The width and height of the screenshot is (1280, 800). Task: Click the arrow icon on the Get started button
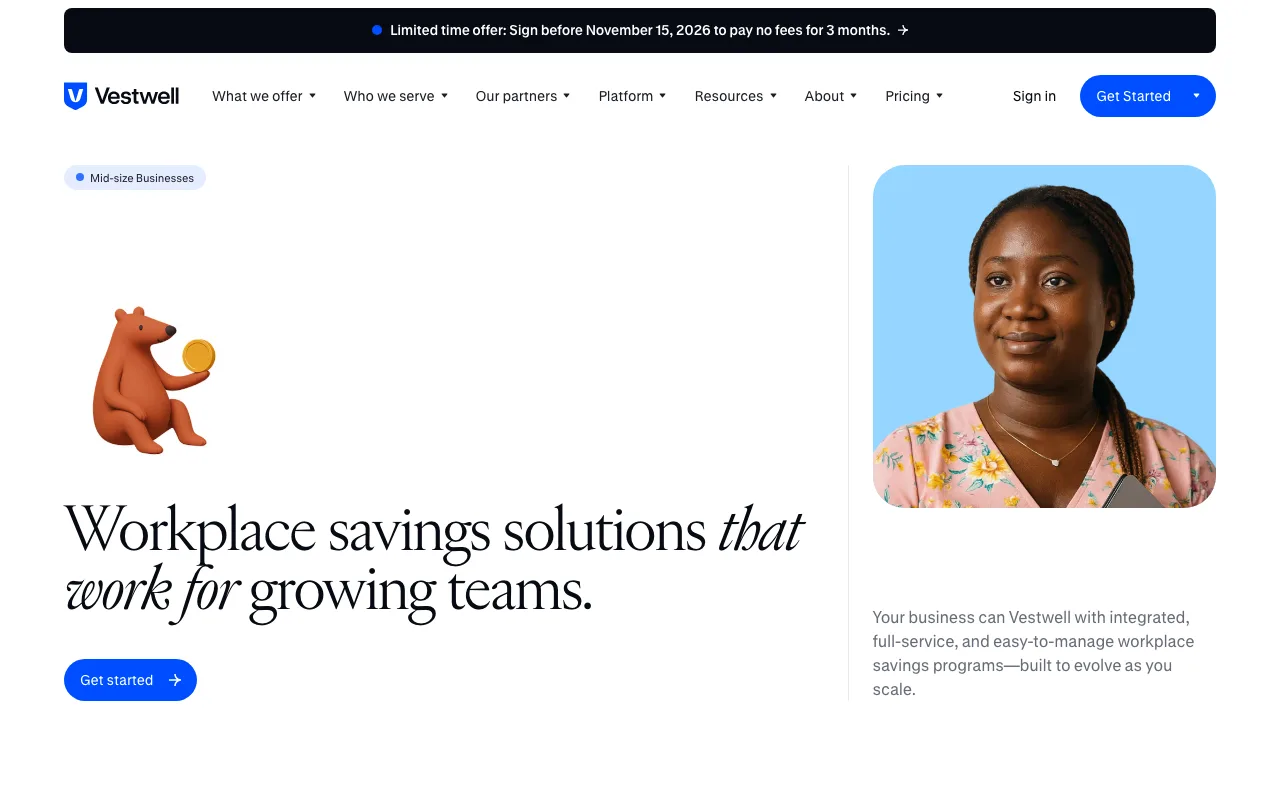(x=175, y=680)
